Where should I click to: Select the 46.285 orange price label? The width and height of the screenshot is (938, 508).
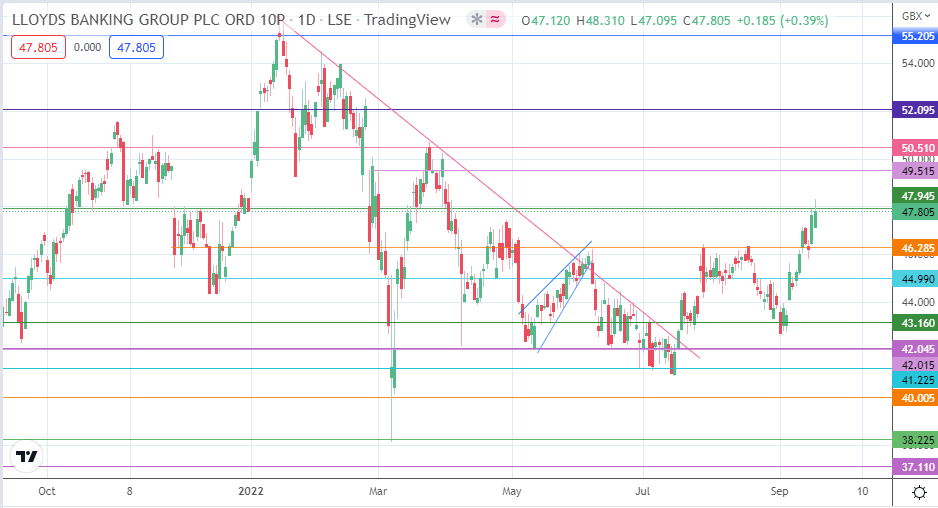tap(915, 248)
